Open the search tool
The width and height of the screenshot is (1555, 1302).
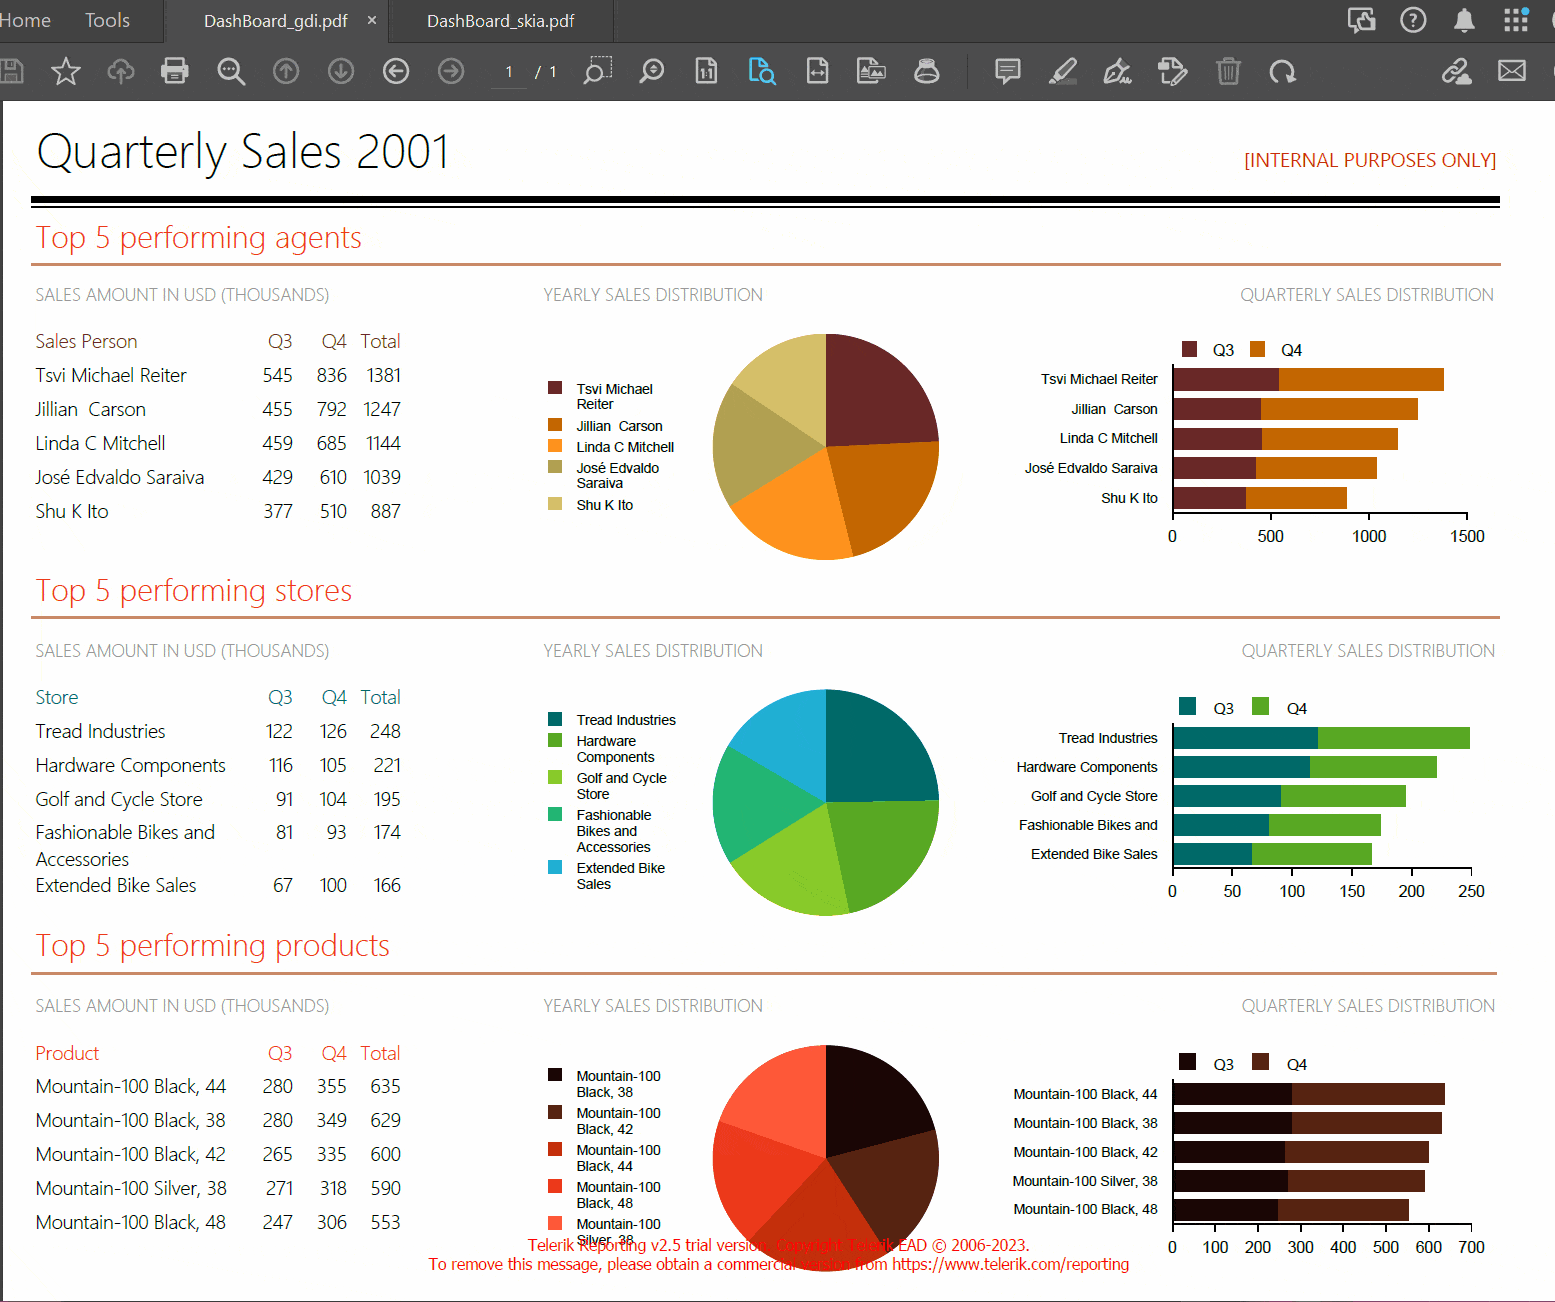pos(231,71)
